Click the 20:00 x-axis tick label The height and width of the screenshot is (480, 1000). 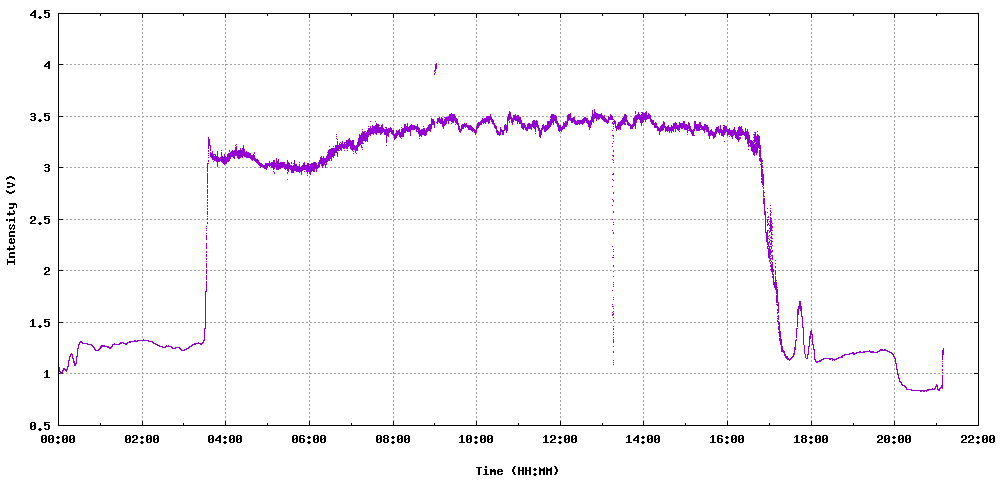893,439
